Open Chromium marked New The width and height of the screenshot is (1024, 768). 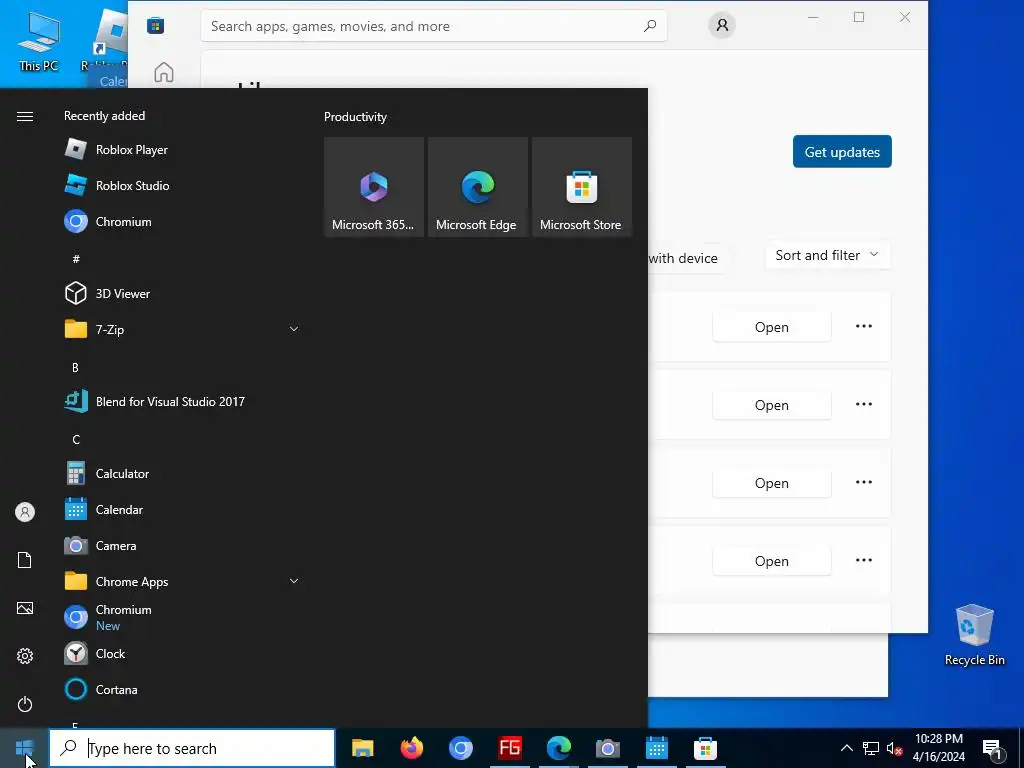coord(183,617)
